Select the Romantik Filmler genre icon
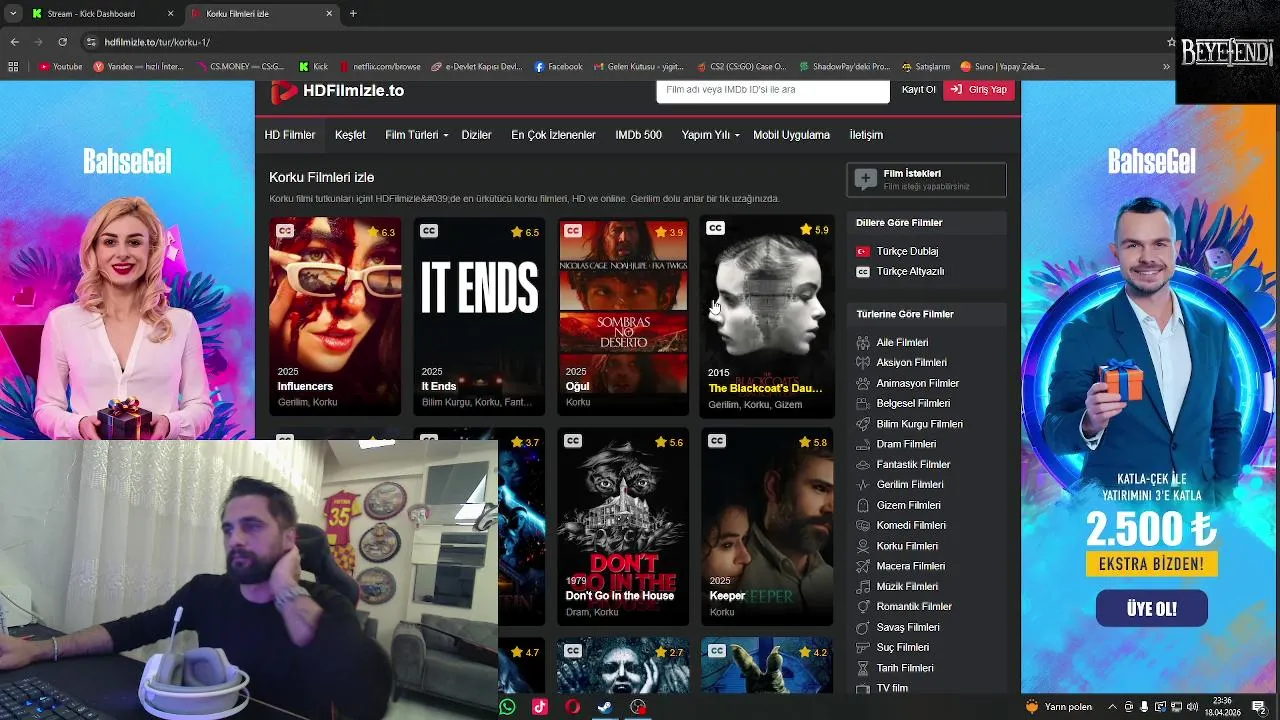The height and width of the screenshot is (720, 1280). coord(863,607)
